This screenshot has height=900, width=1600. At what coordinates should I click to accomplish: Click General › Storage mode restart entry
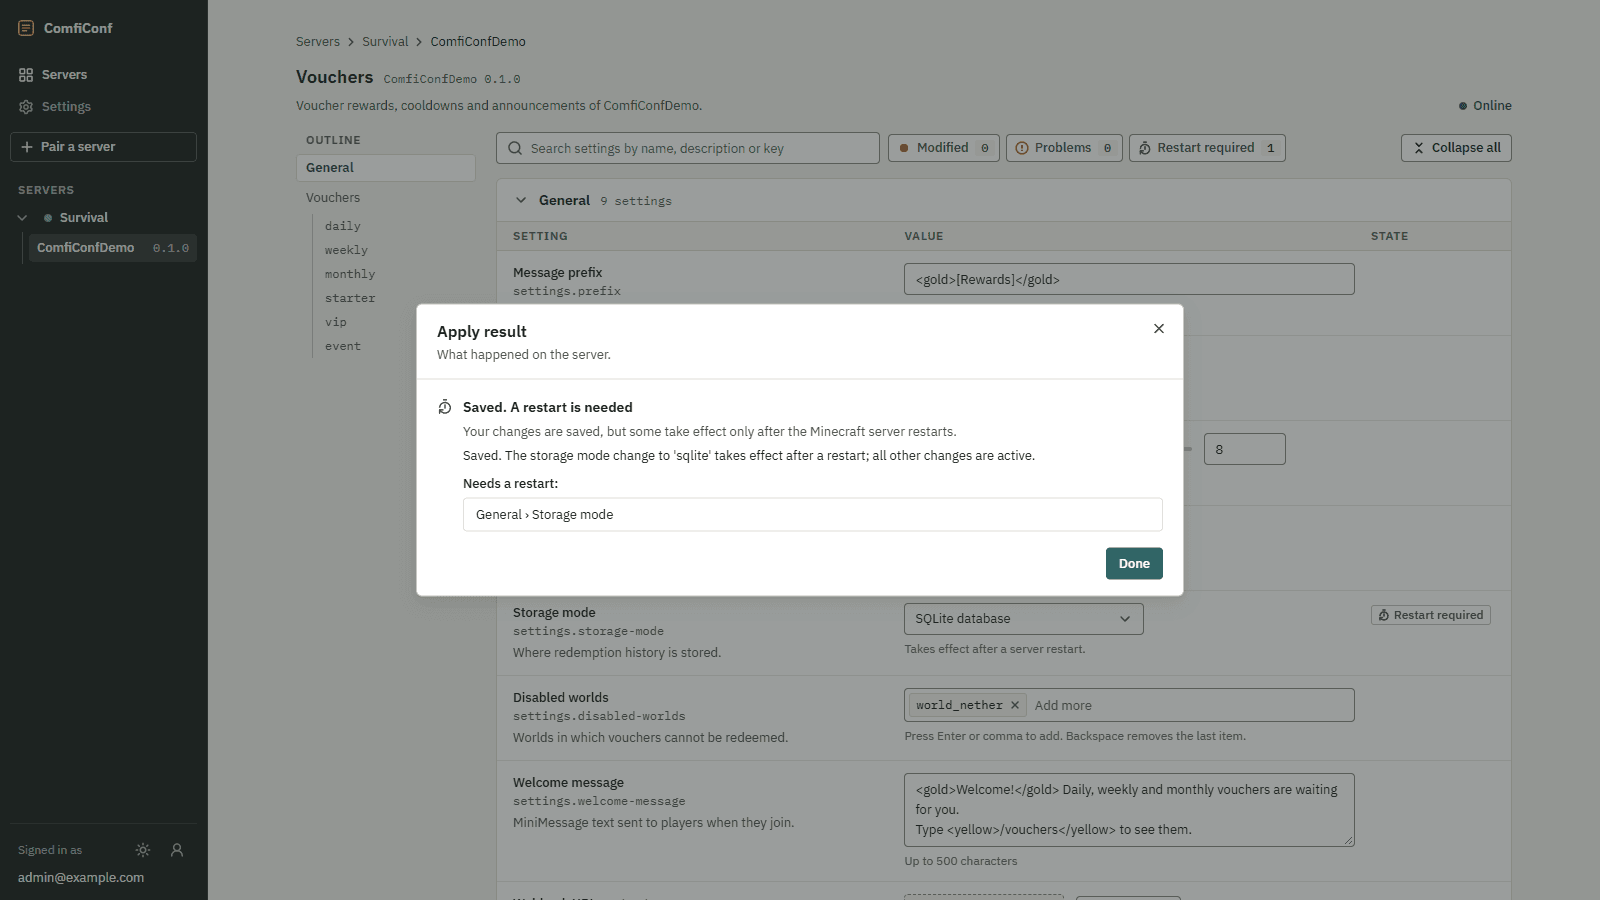coord(813,515)
